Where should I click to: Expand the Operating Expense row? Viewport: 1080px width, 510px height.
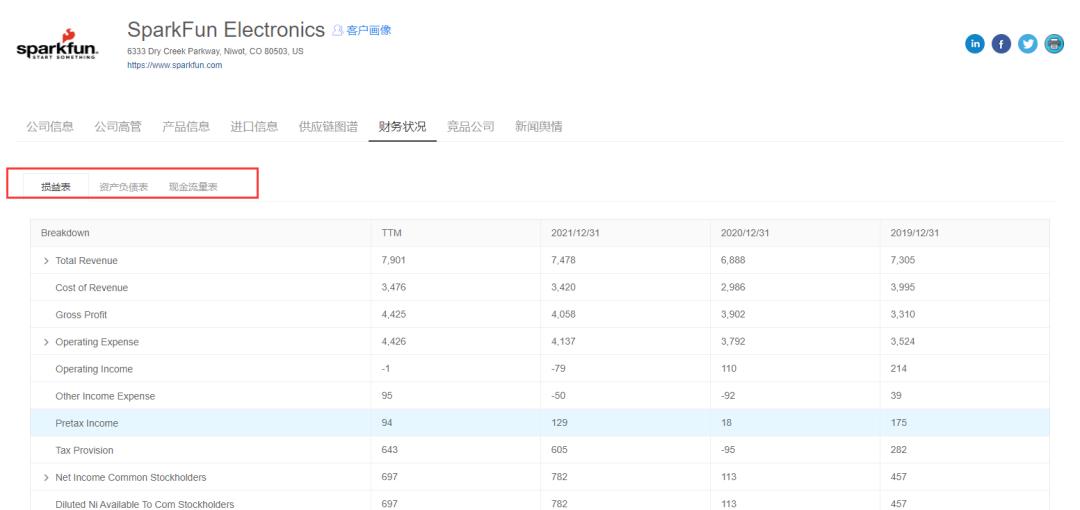click(x=46, y=343)
